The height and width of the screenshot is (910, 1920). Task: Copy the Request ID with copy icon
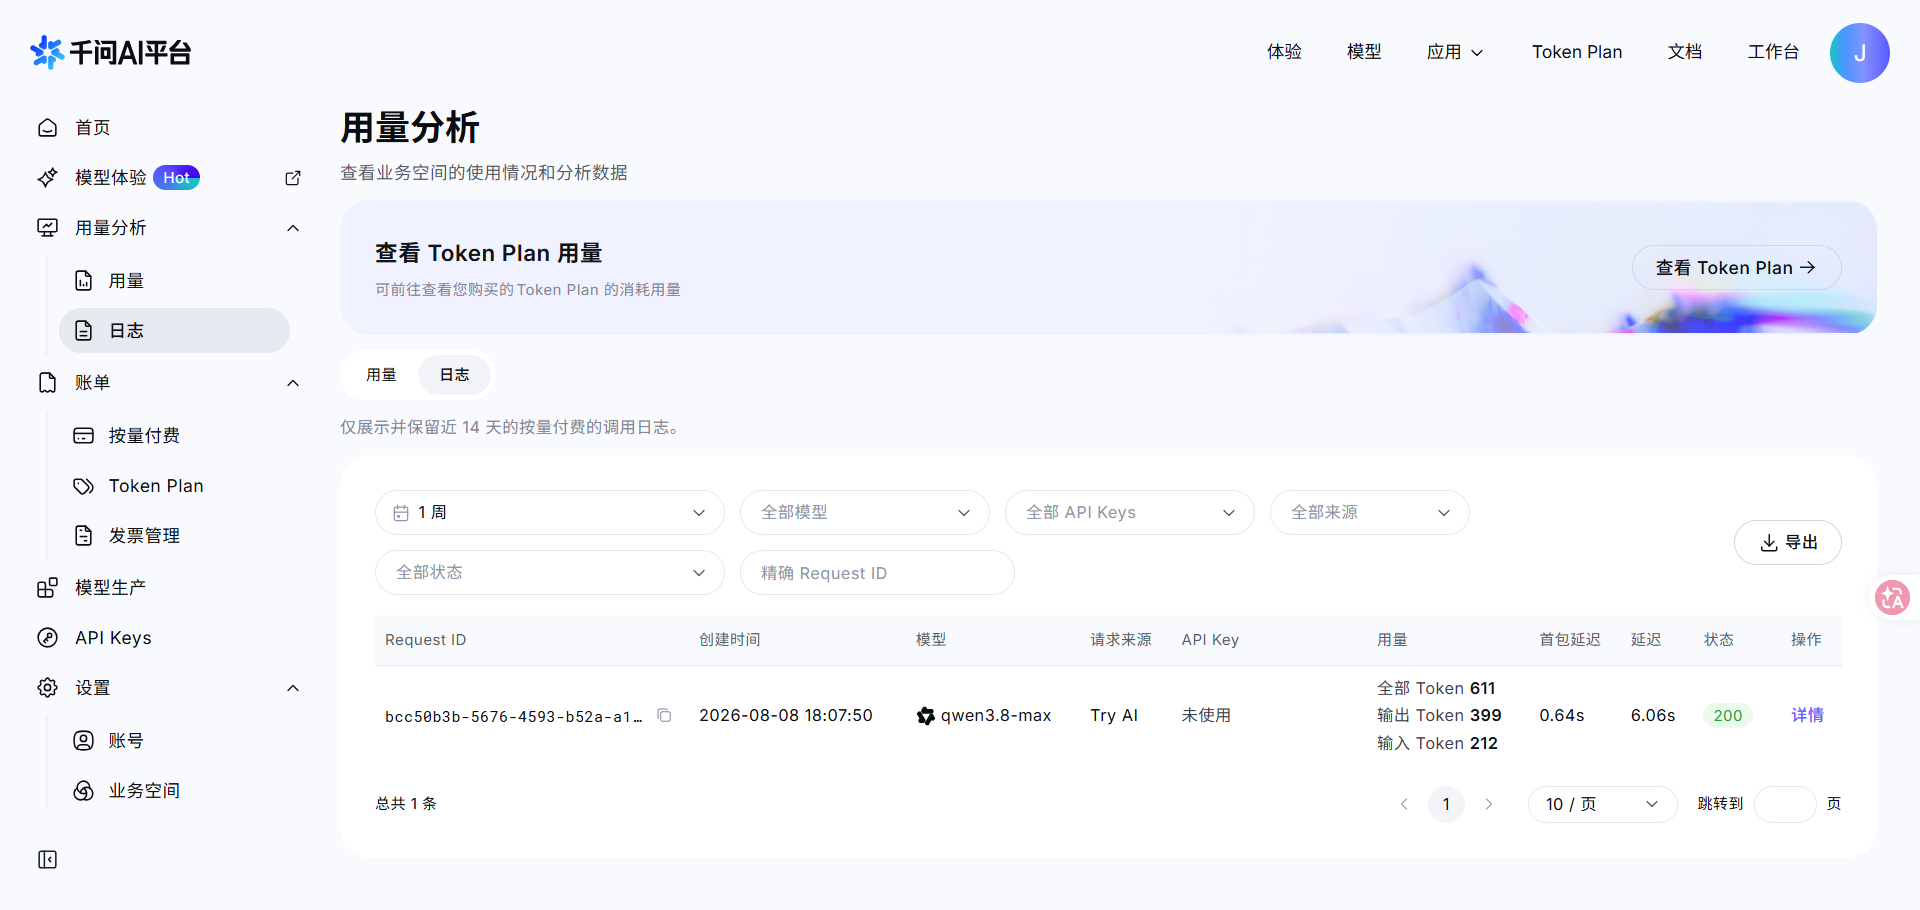[x=664, y=715]
